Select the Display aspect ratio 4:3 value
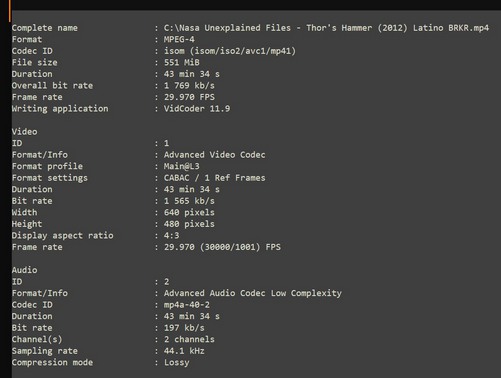Viewport: 501px width, 378px height. [171, 236]
